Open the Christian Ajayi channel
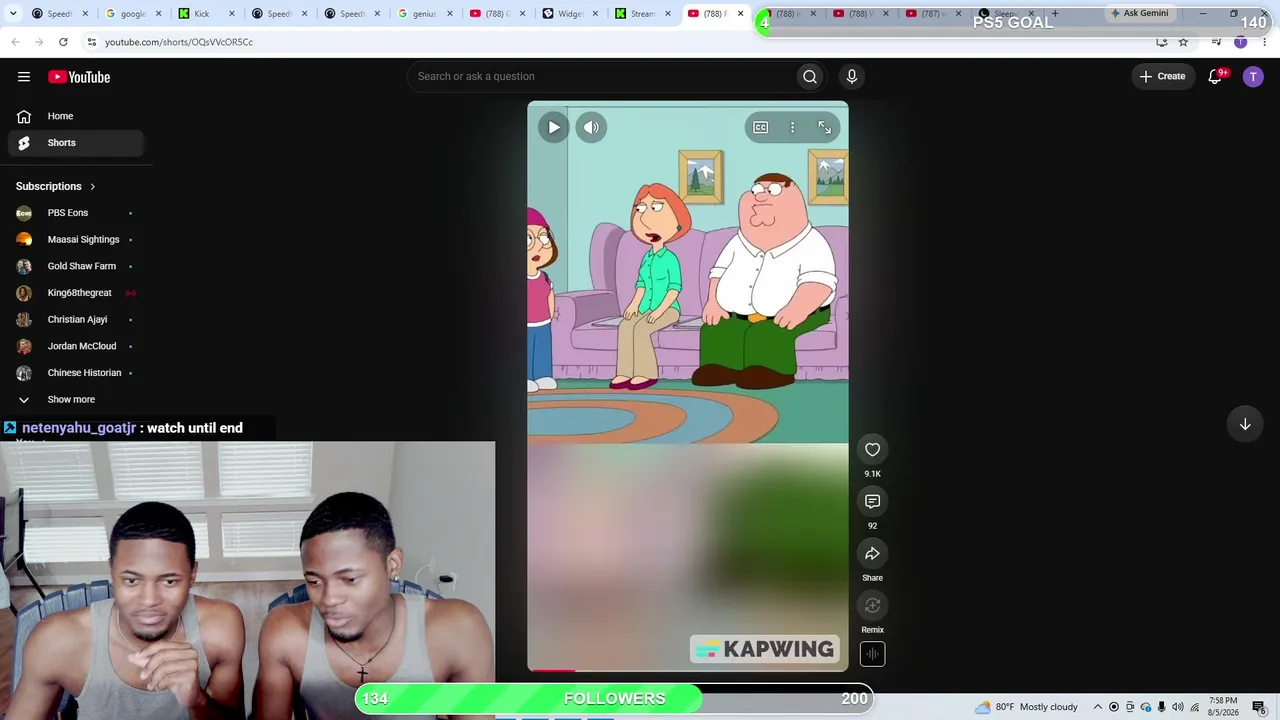The height and width of the screenshot is (720, 1280). (76, 320)
